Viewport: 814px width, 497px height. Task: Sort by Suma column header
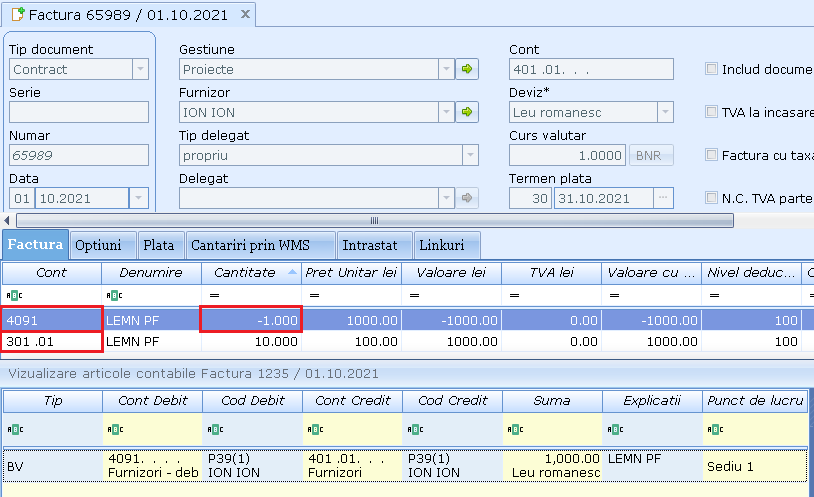point(552,400)
